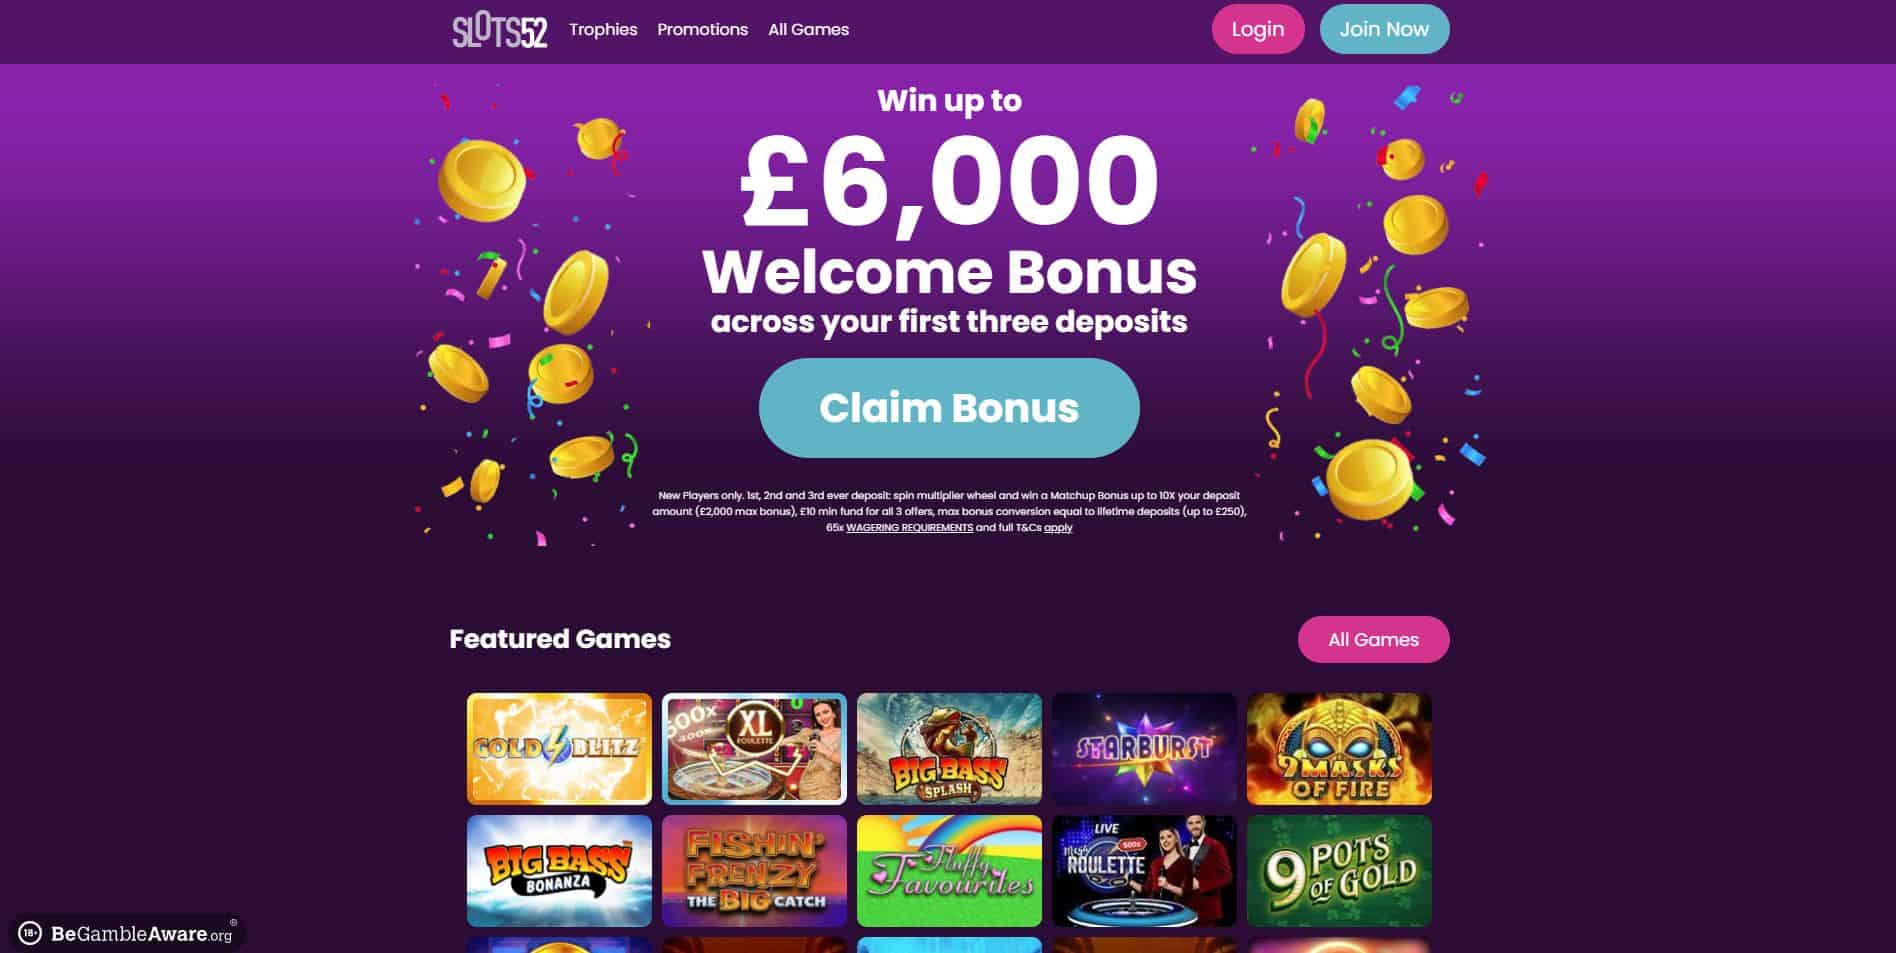Screen dimensions: 1896x953
Task: Click the pink Login button
Action: [x=1258, y=29]
